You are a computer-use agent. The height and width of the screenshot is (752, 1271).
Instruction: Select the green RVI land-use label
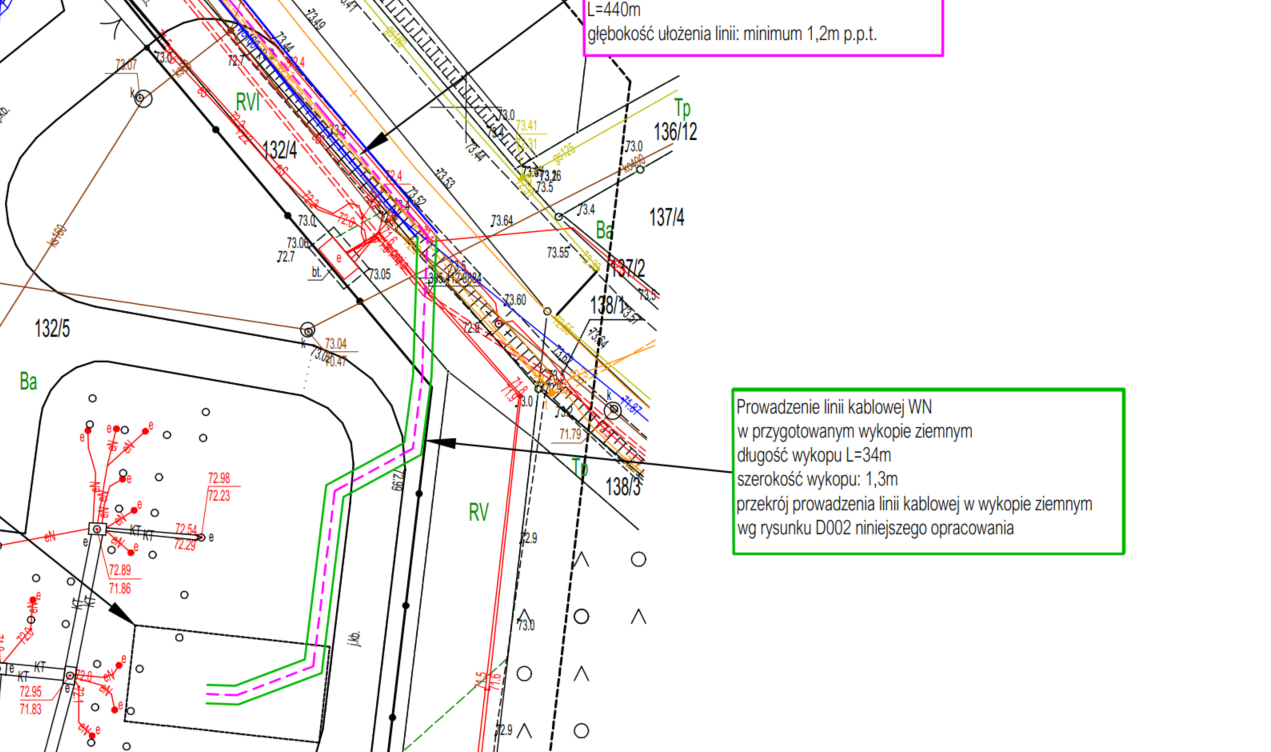coord(248,101)
